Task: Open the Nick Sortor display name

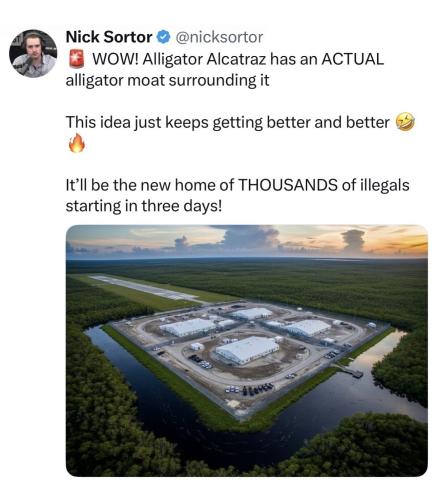Action: 109,37
